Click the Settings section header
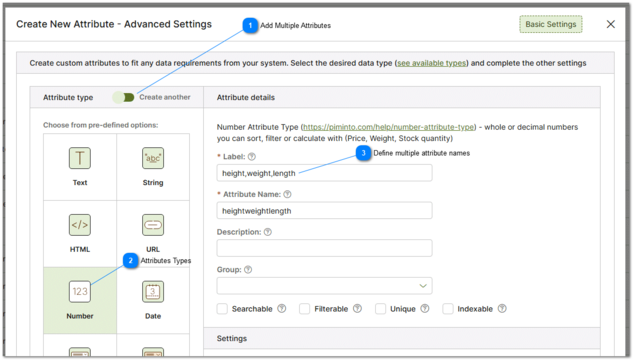Image resolution: width=634 pixels, height=361 pixels. click(402, 338)
